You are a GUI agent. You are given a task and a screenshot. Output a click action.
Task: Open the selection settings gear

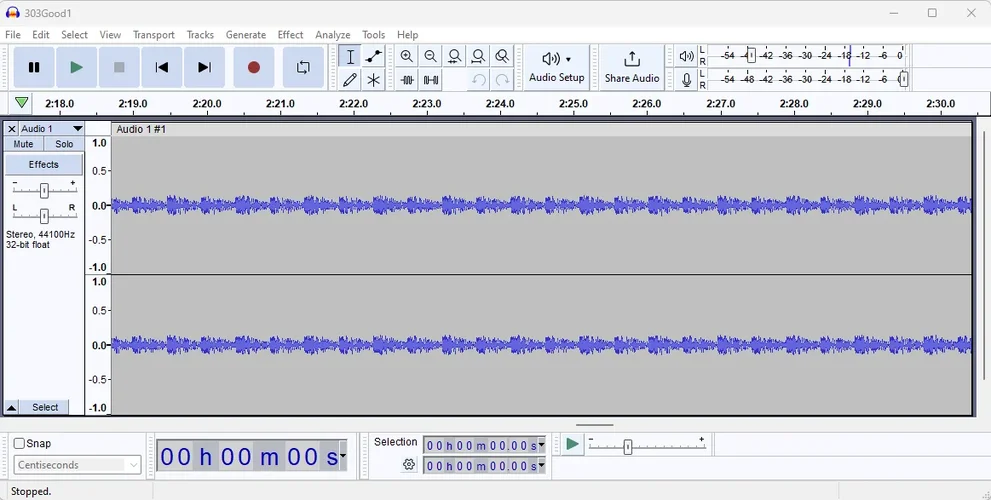(x=409, y=465)
